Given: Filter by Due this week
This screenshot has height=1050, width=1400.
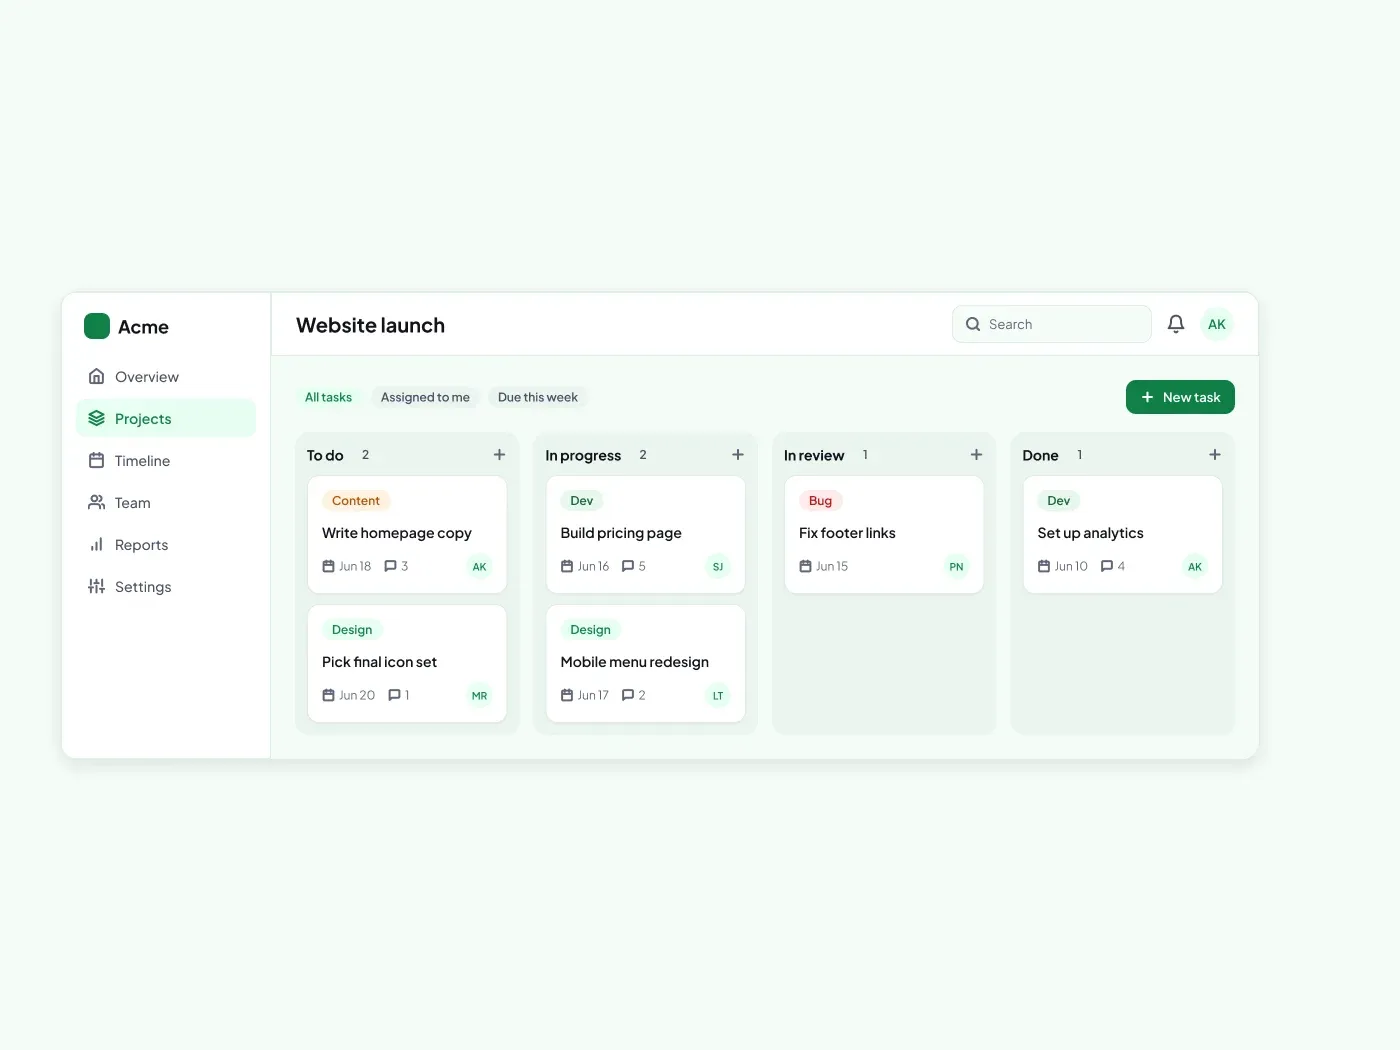Looking at the screenshot, I should 538,397.
